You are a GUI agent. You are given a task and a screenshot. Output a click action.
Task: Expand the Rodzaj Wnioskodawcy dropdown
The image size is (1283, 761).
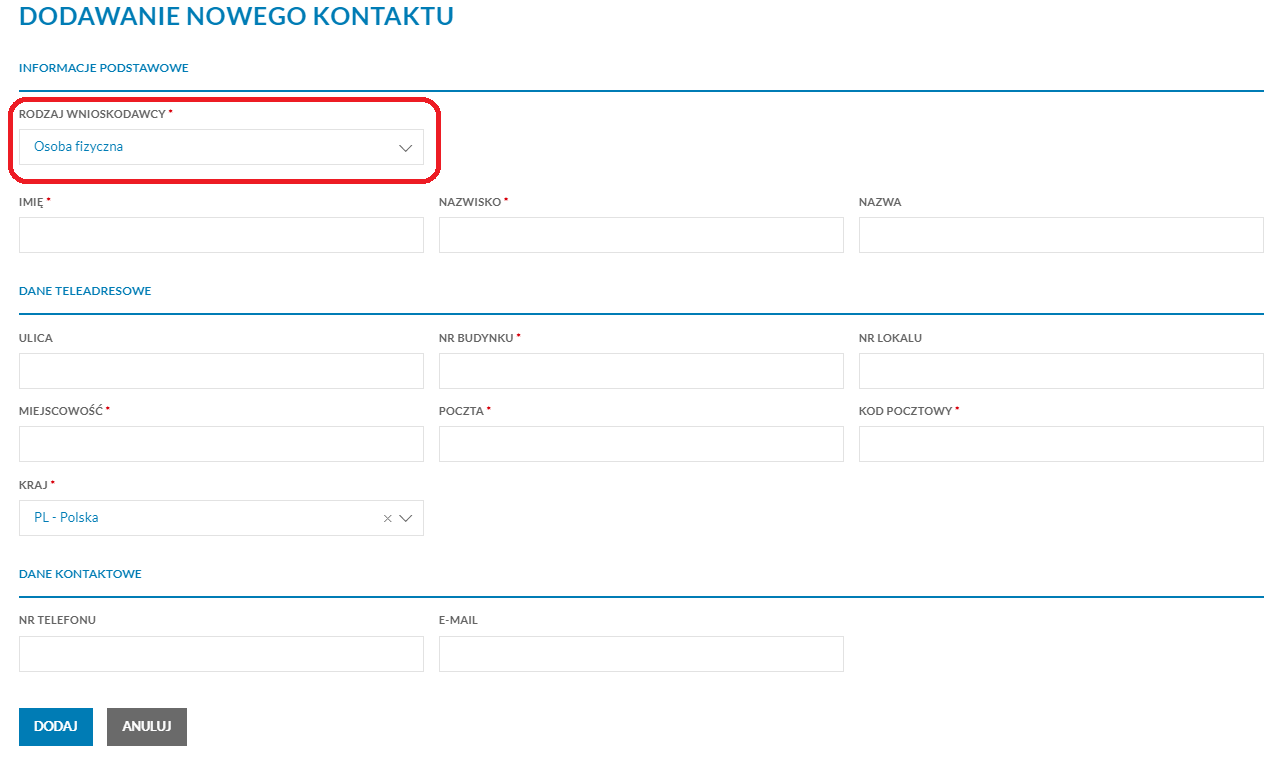pos(220,147)
